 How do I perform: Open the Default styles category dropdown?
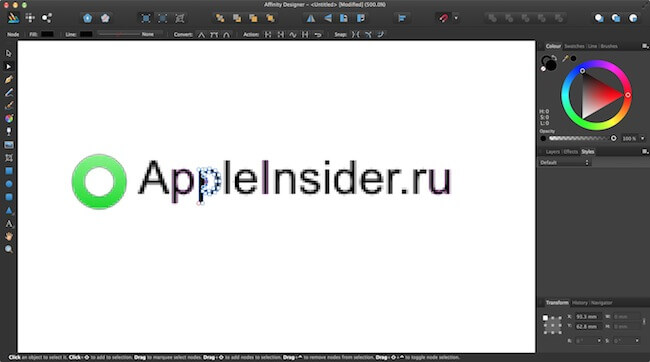coord(565,163)
